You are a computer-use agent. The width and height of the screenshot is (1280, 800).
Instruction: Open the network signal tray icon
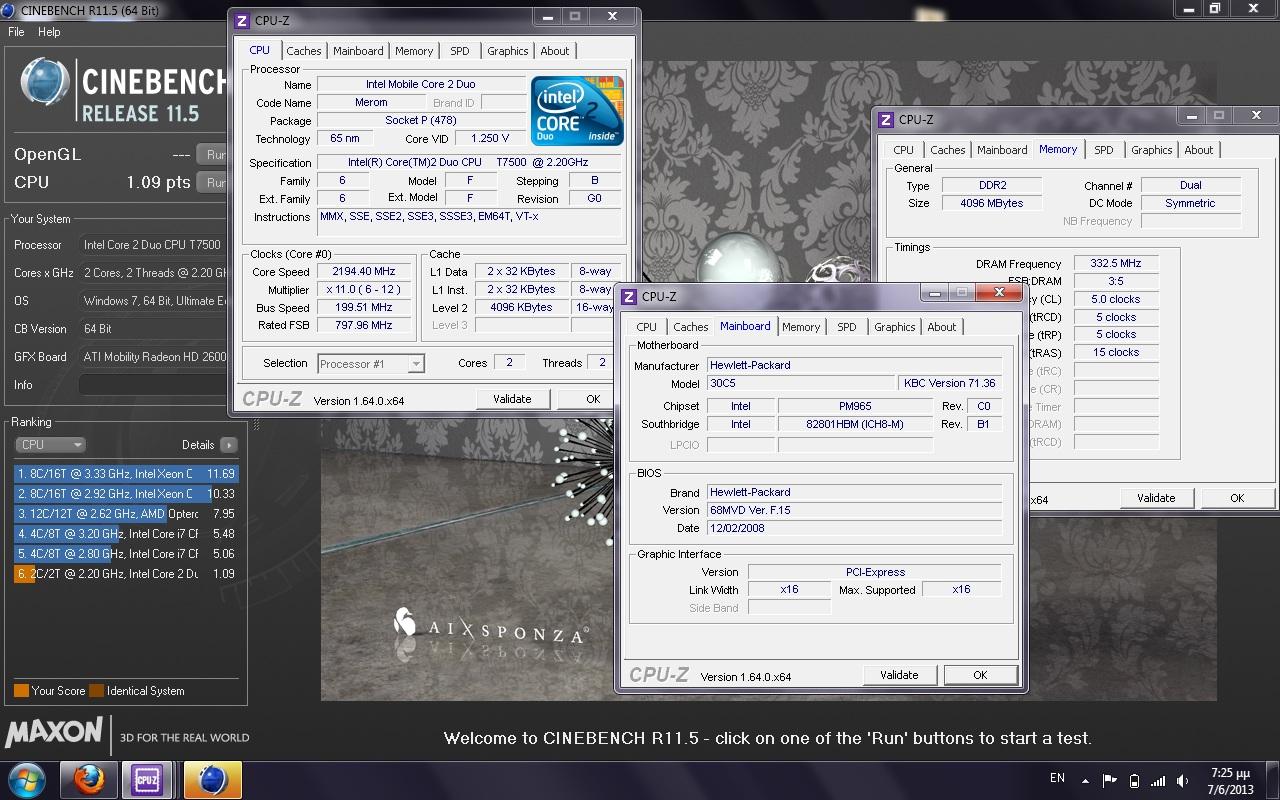[1159, 781]
